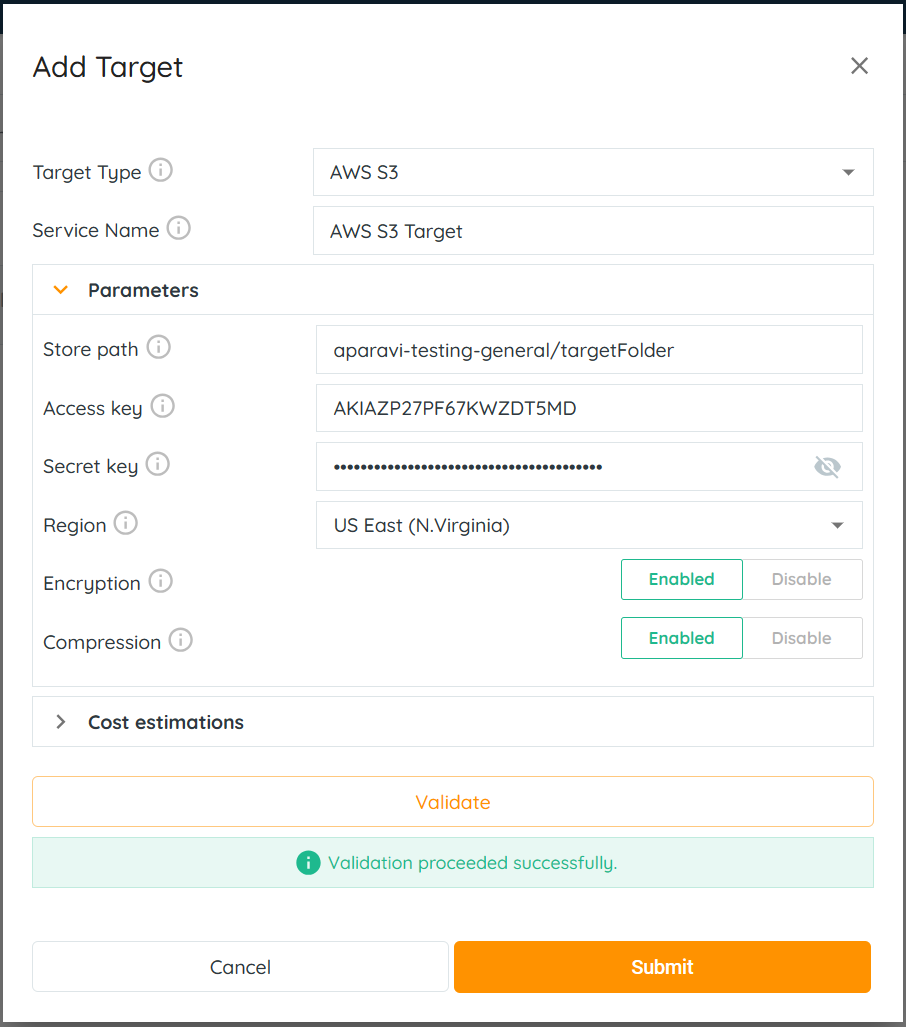
Task: Click the Store path info icon
Action: tap(159, 348)
